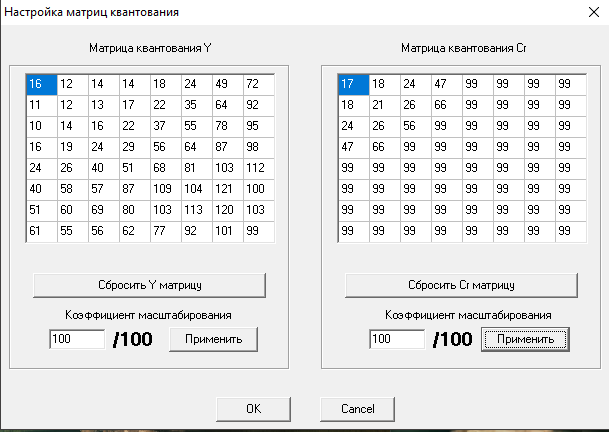
Task: Select cell 13 in the Y matrix
Action: [x=104, y=106]
